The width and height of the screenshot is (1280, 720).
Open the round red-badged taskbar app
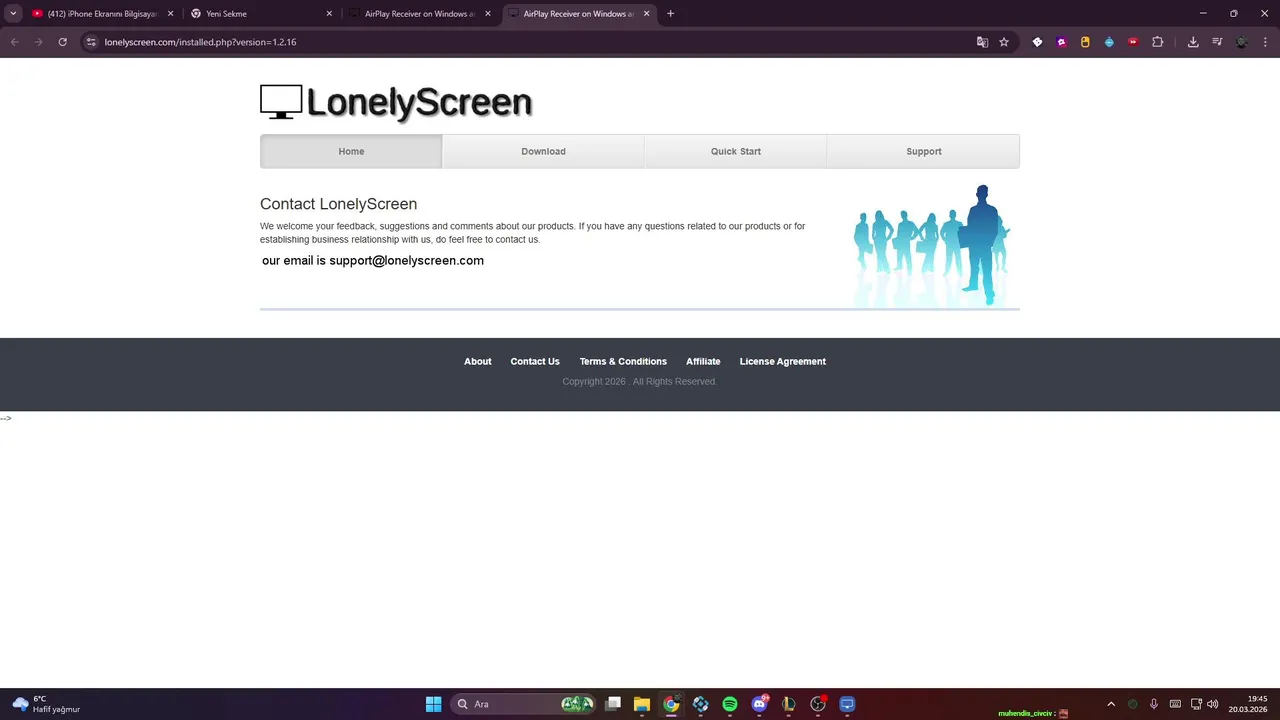click(x=818, y=704)
